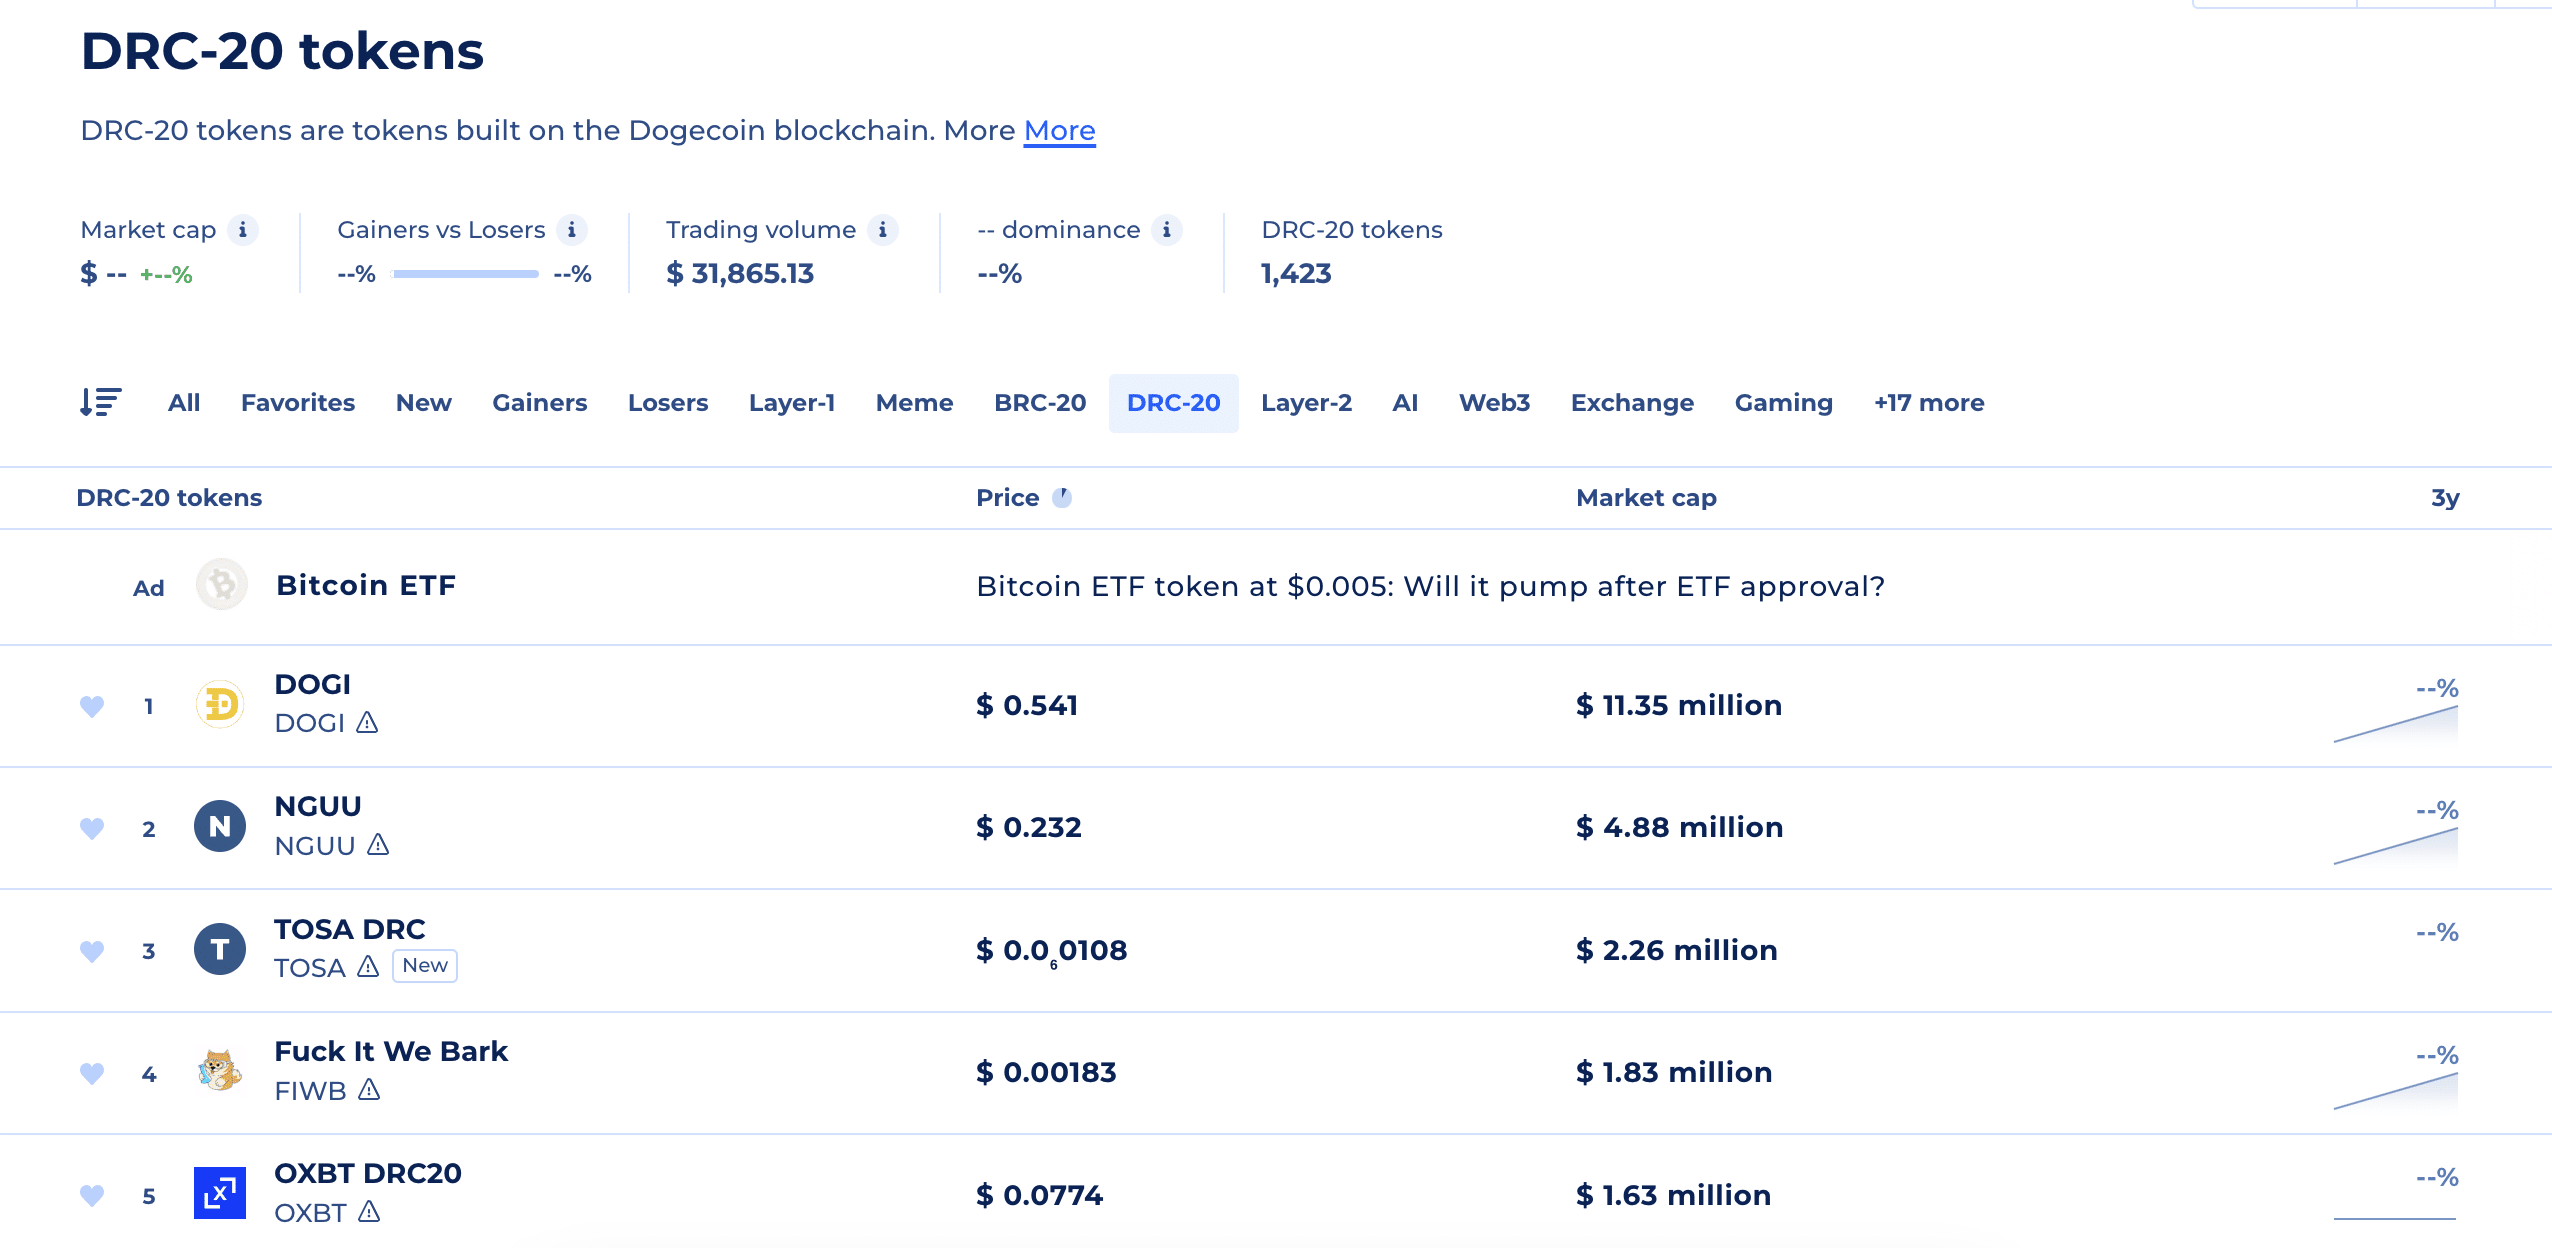The width and height of the screenshot is (2552, 1248).
Task: Open the DOGI token name link
Action: point(313,684)
